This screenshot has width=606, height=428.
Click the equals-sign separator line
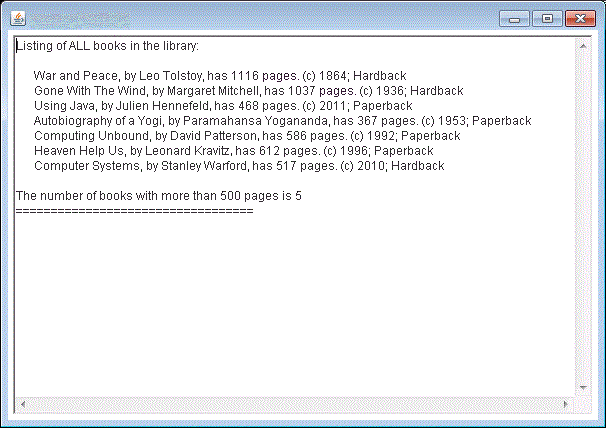[x=135, y=211]
